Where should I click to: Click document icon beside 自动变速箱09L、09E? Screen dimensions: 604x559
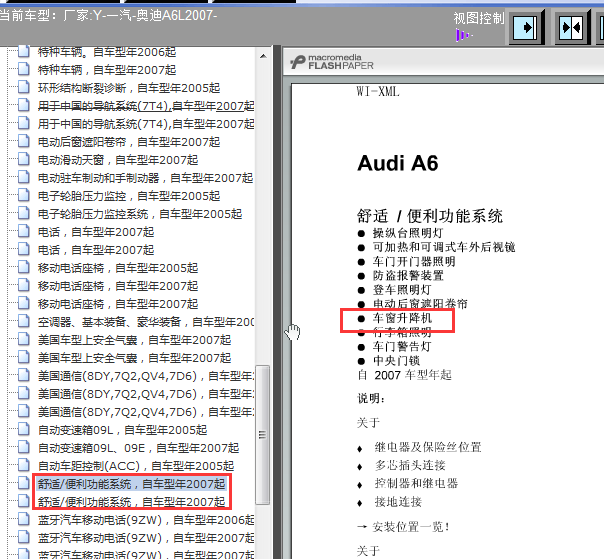pos(23,448)
